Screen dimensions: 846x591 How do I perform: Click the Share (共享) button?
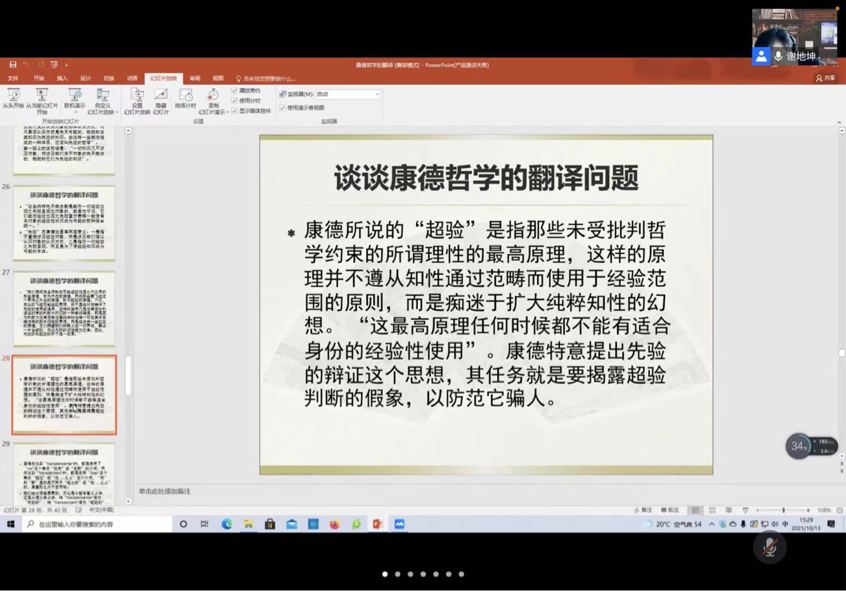coord(826,78)
